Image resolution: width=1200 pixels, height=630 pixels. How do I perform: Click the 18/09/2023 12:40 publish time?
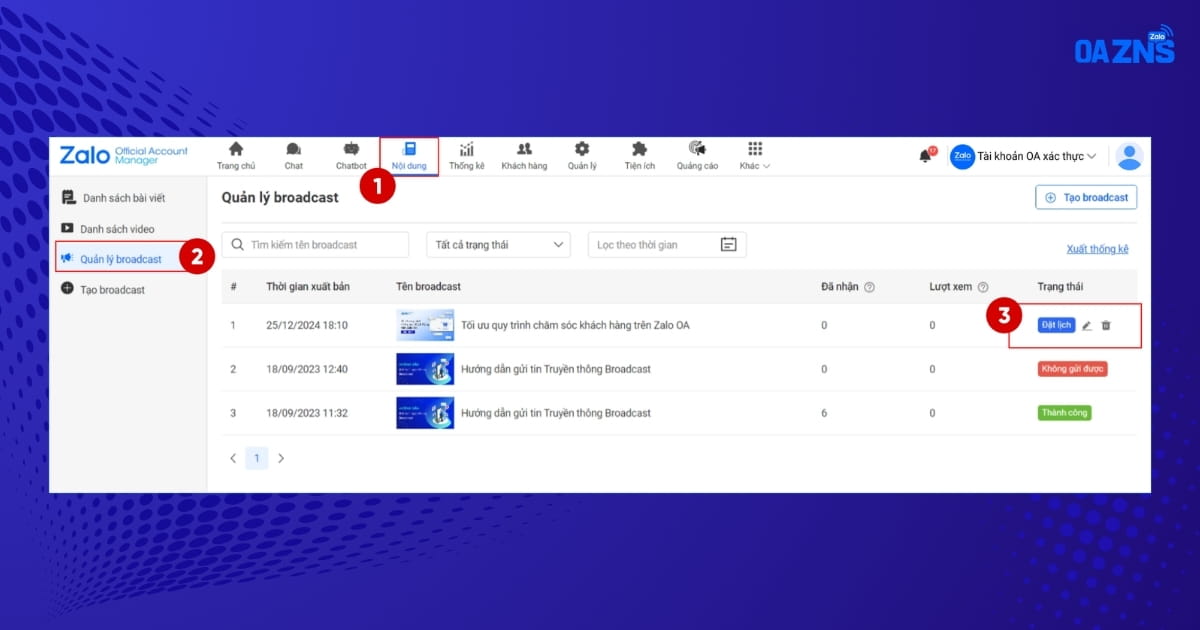307,369
